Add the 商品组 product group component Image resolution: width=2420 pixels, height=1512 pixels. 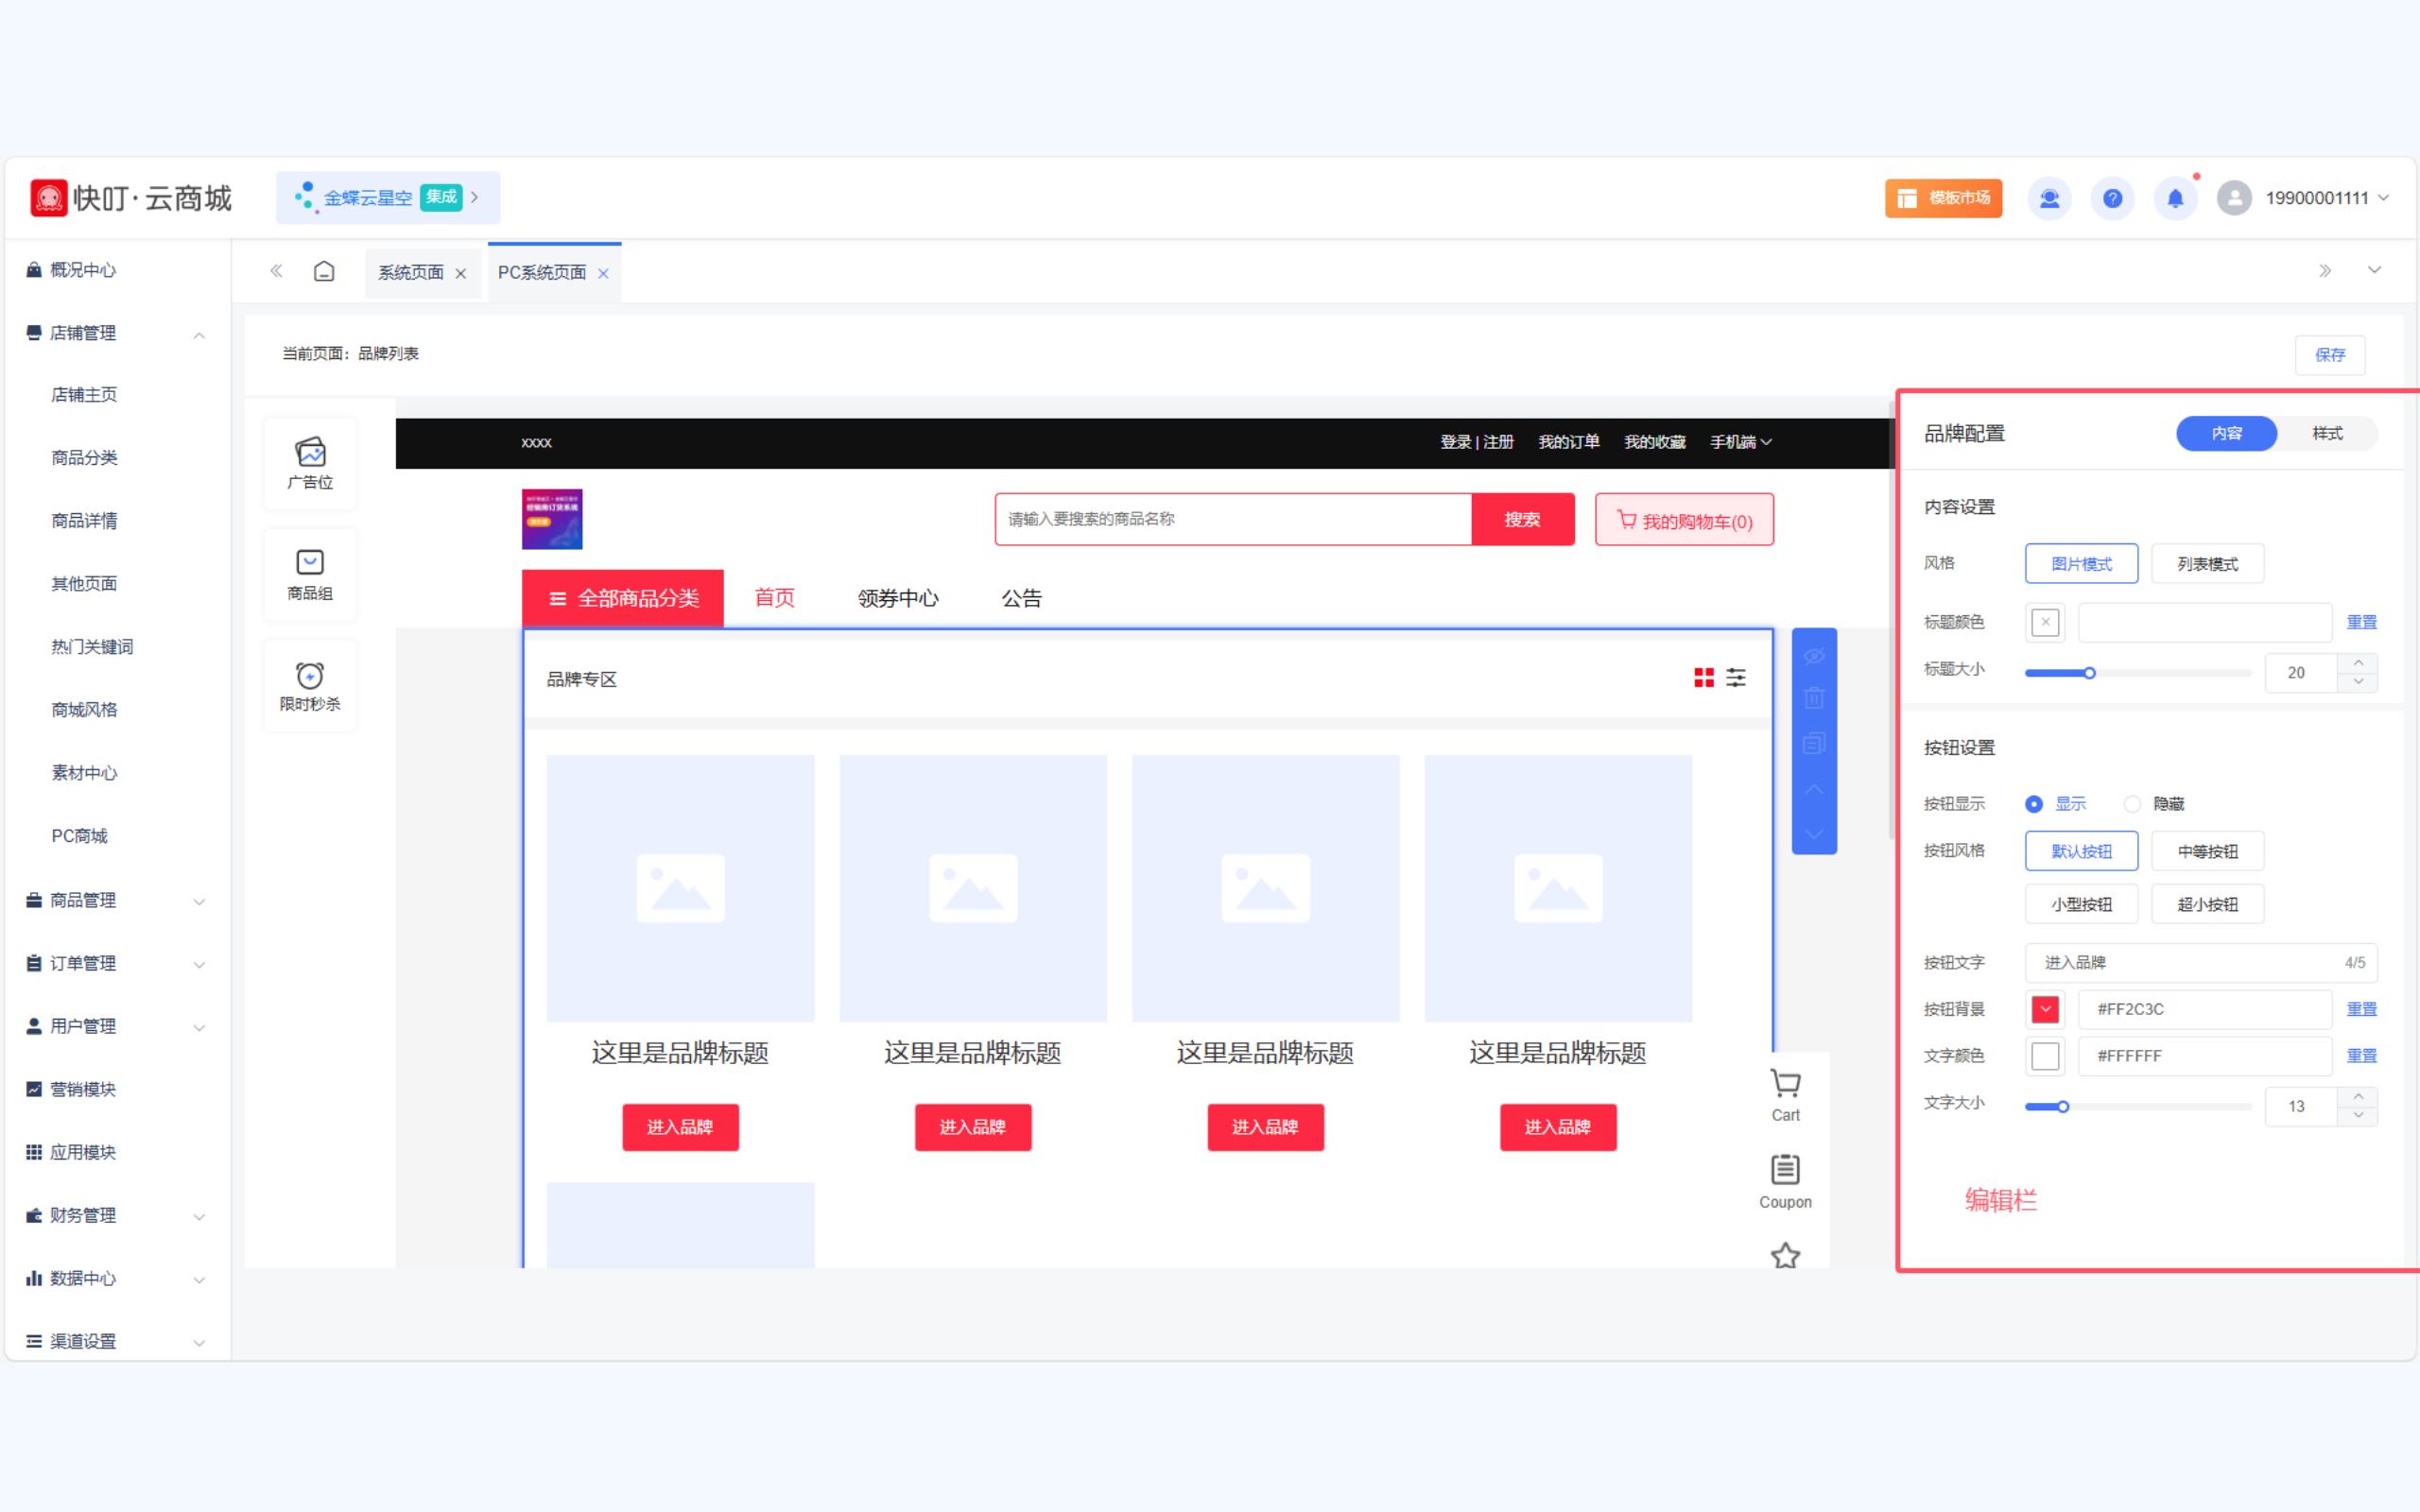pos(310,575)
